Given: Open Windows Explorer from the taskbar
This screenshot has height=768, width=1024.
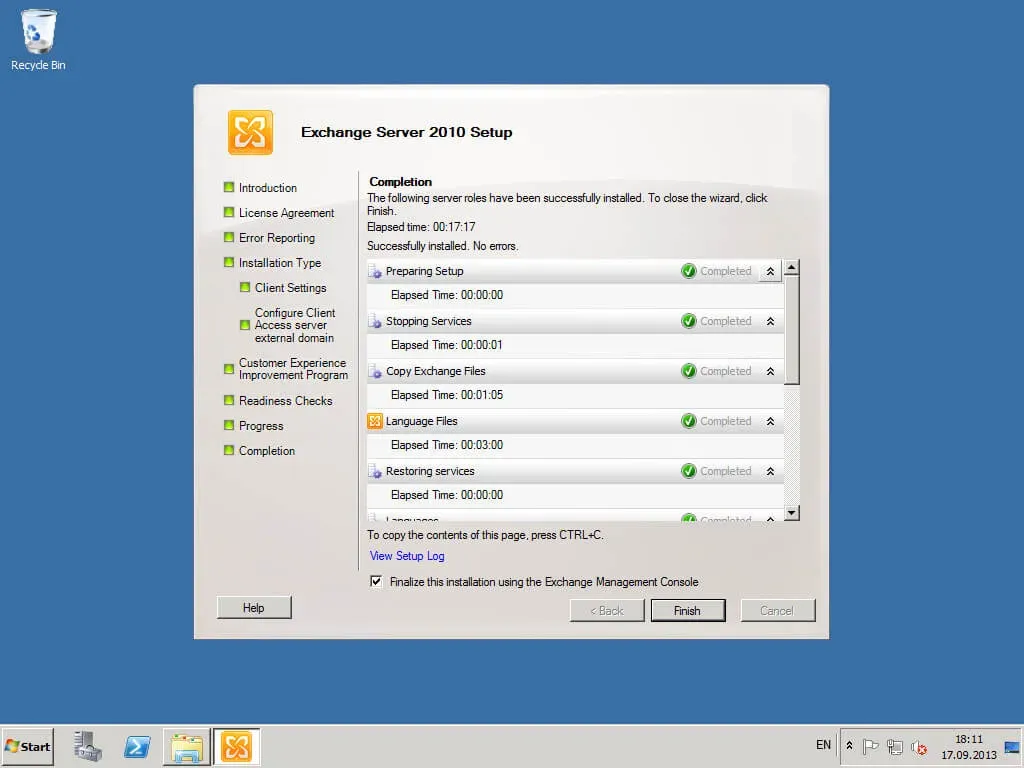Looking at the screenshot, I should click(187, 746).
